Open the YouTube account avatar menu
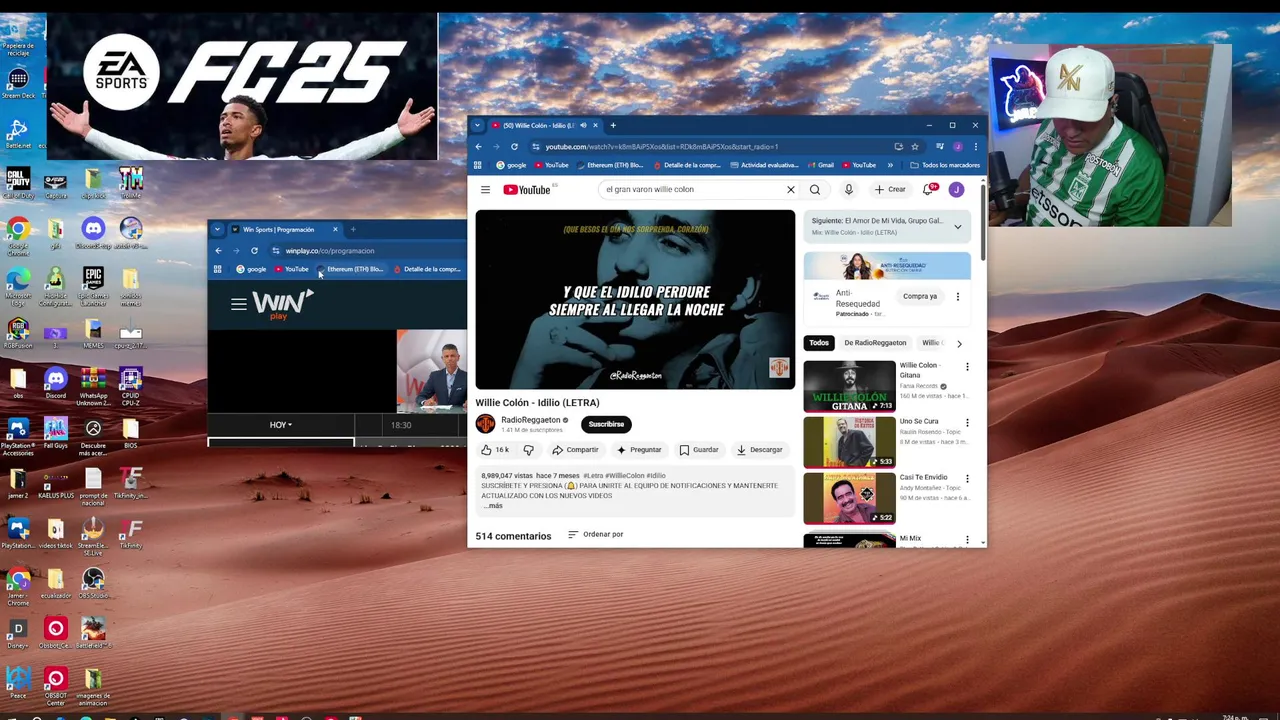Image resolution: width=1280 pixels, height=720 pixels. pos(956,189)
